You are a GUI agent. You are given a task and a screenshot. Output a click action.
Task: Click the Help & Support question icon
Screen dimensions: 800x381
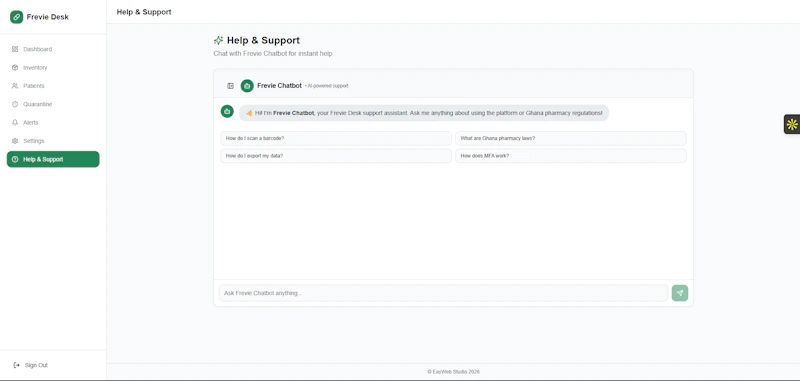coord(15,160)
